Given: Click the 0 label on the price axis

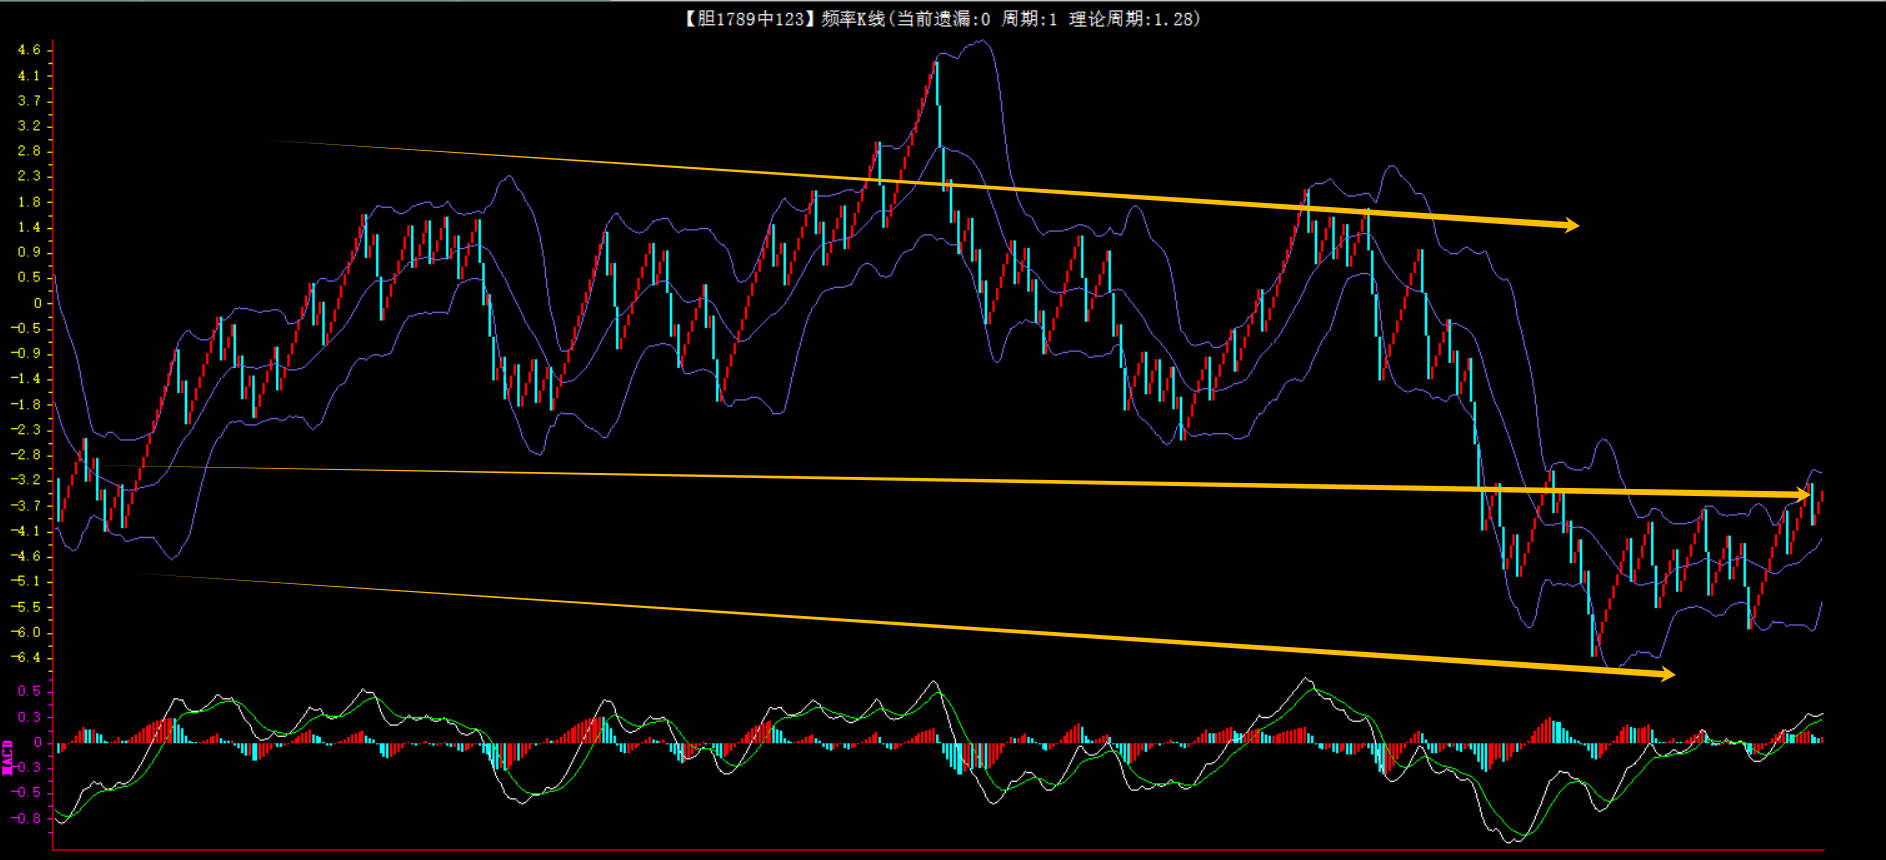Looking at the screenshot, I should (38, 303).
